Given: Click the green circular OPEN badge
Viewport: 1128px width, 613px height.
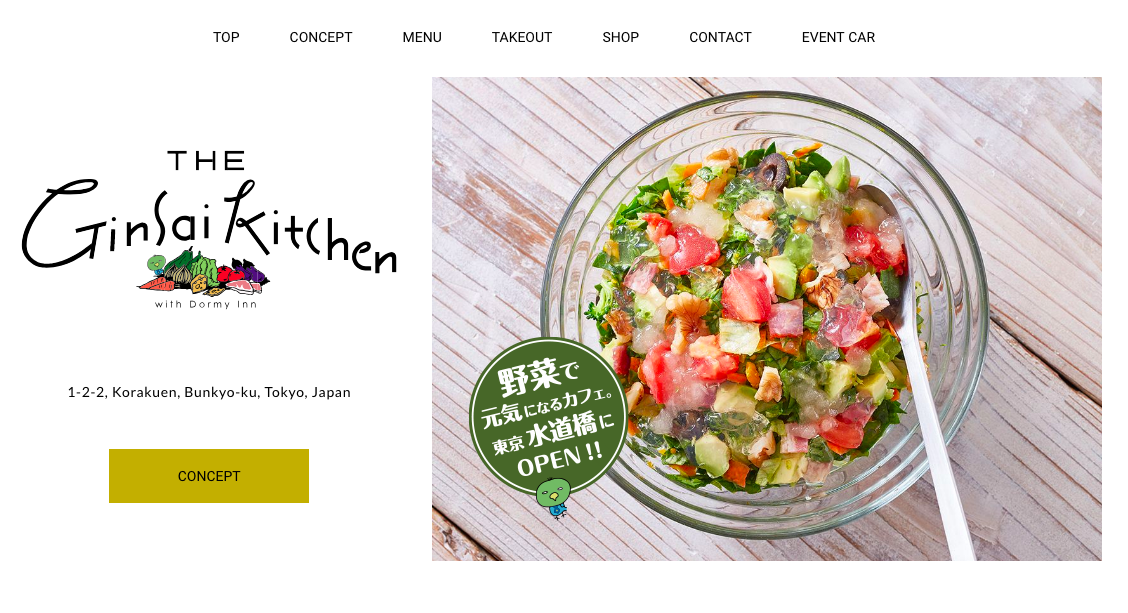Looking at the screenshot, I should coord(548,418).
